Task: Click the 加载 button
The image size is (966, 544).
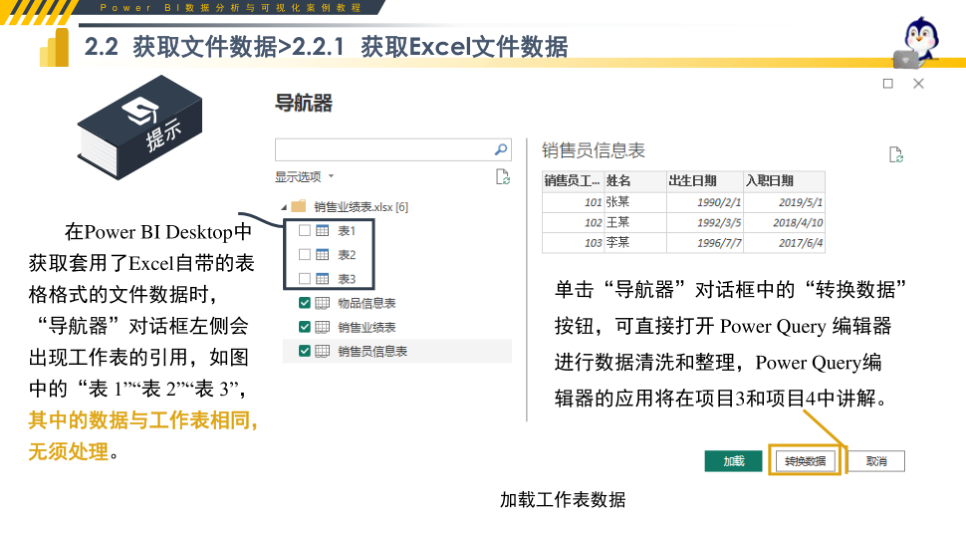Action: pyautogui.click(x=733, y=461)
